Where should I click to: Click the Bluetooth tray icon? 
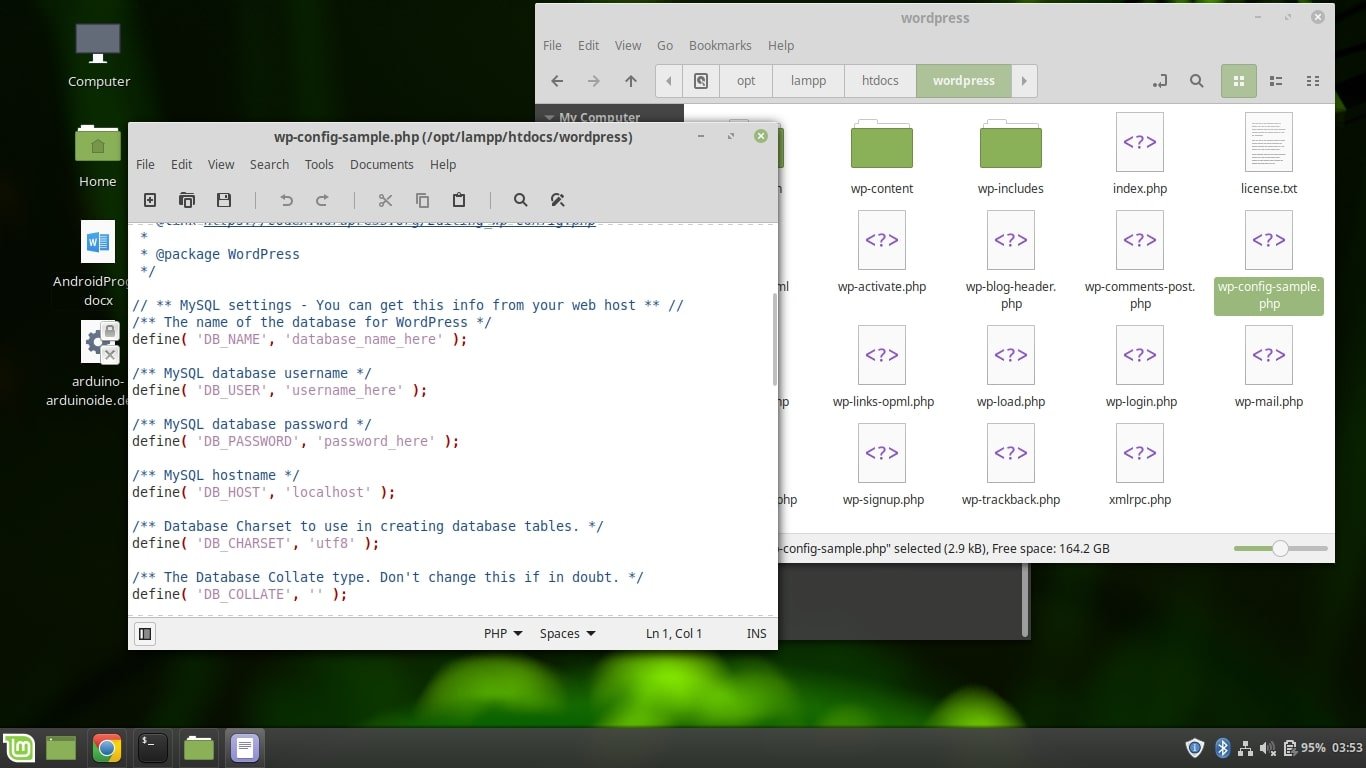[x=1221, y=747]
